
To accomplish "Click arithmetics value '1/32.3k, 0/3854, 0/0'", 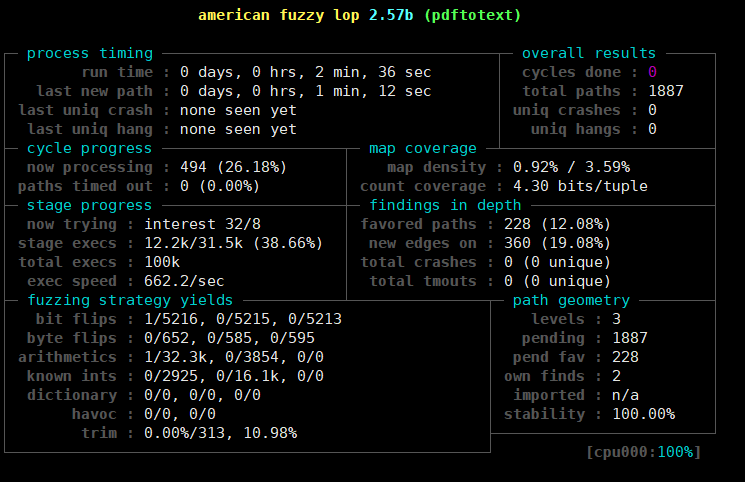I will pyautogui.click(x=234, y=357).
